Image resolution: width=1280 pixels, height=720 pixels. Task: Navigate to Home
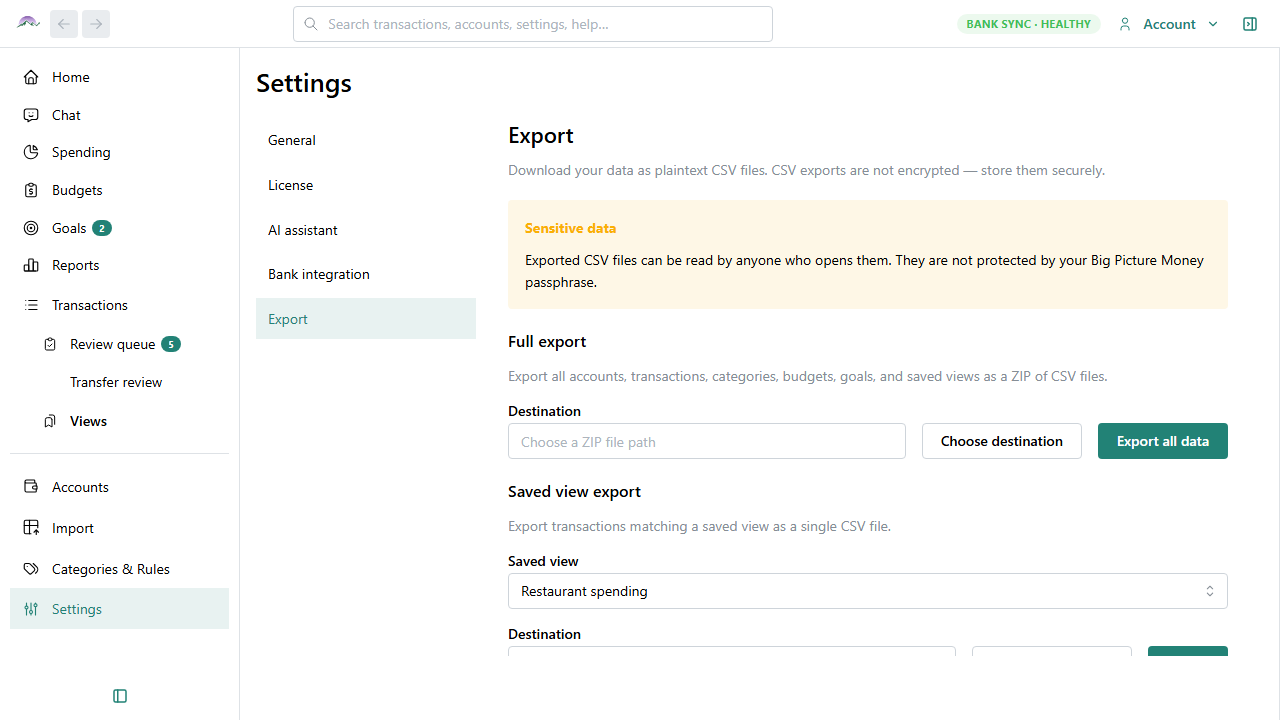119,77
